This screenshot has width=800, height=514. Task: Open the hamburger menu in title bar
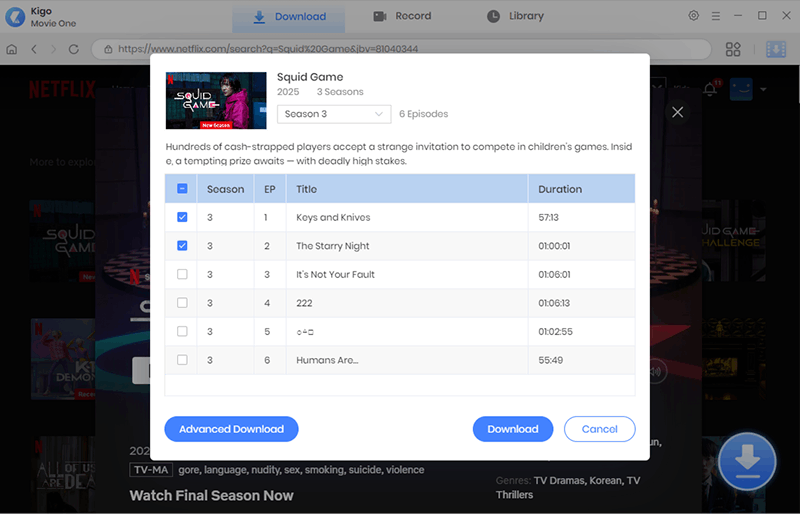pos(716,16)
